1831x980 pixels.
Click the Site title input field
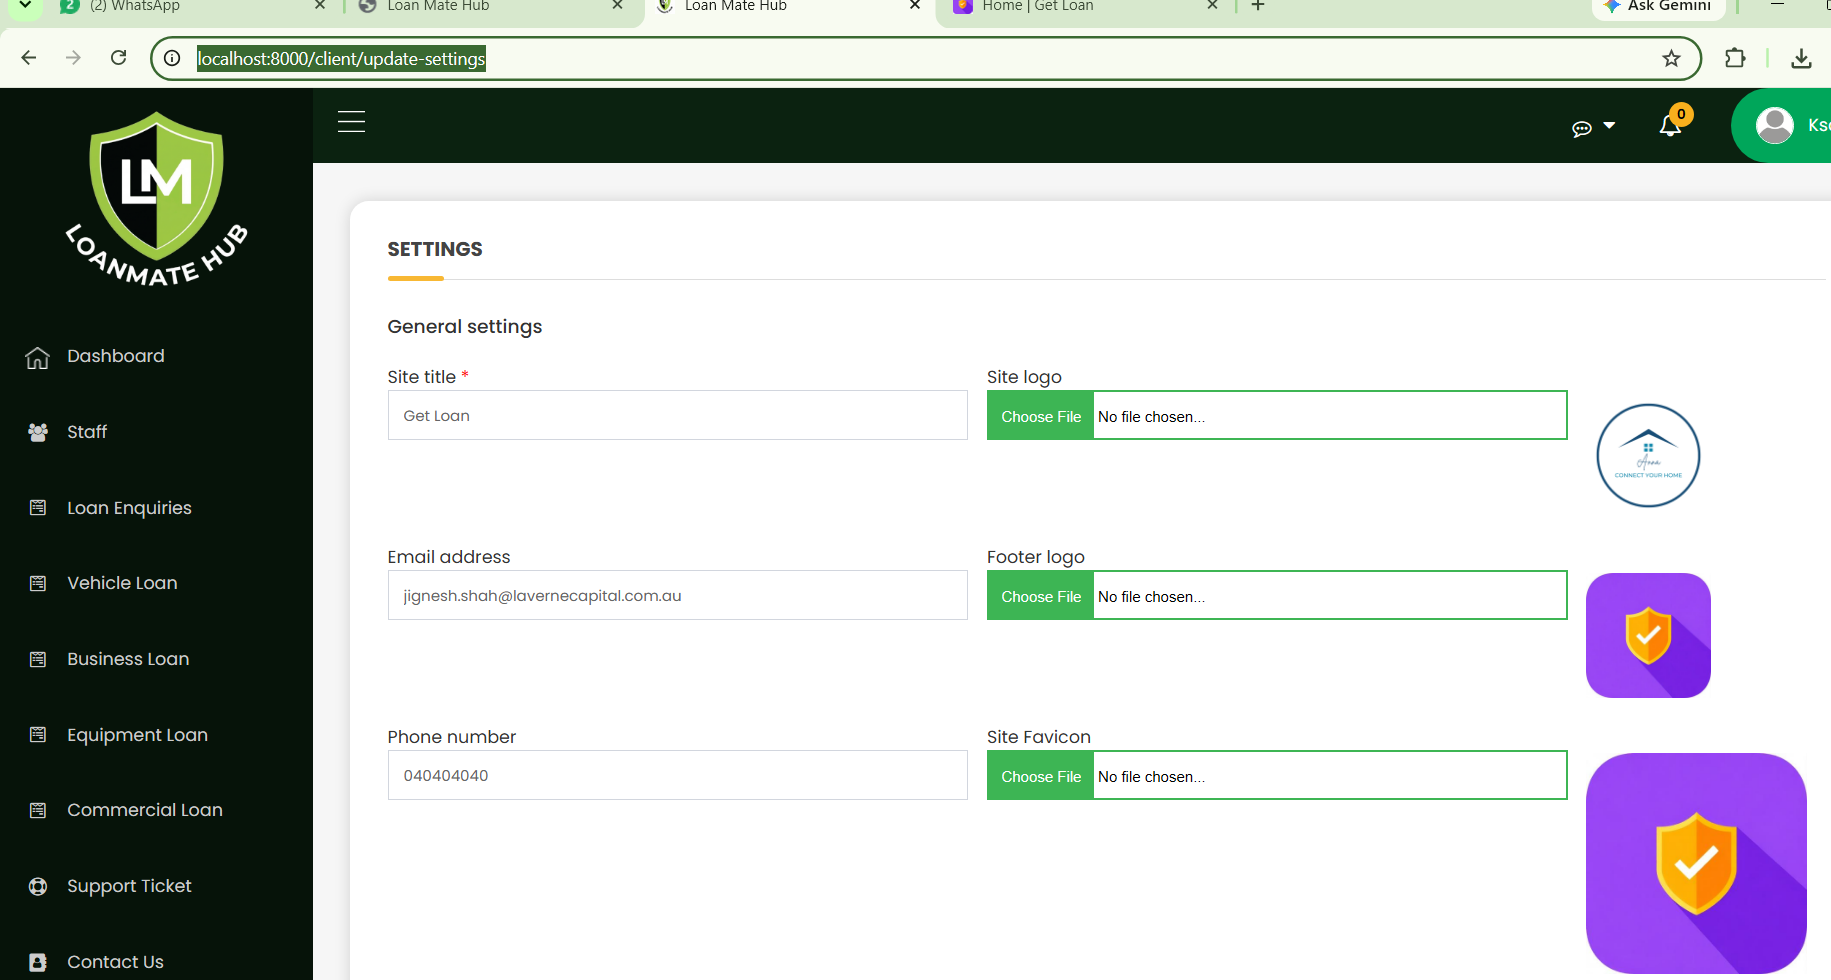677,415
